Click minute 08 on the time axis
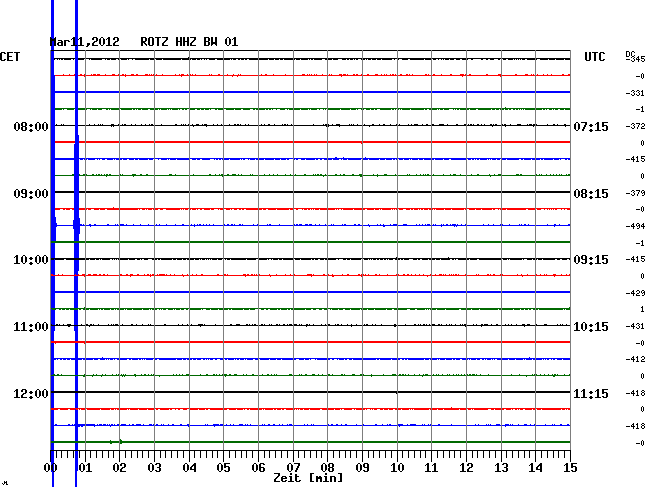The image size is (650, 494). click(x=327, y=468)
